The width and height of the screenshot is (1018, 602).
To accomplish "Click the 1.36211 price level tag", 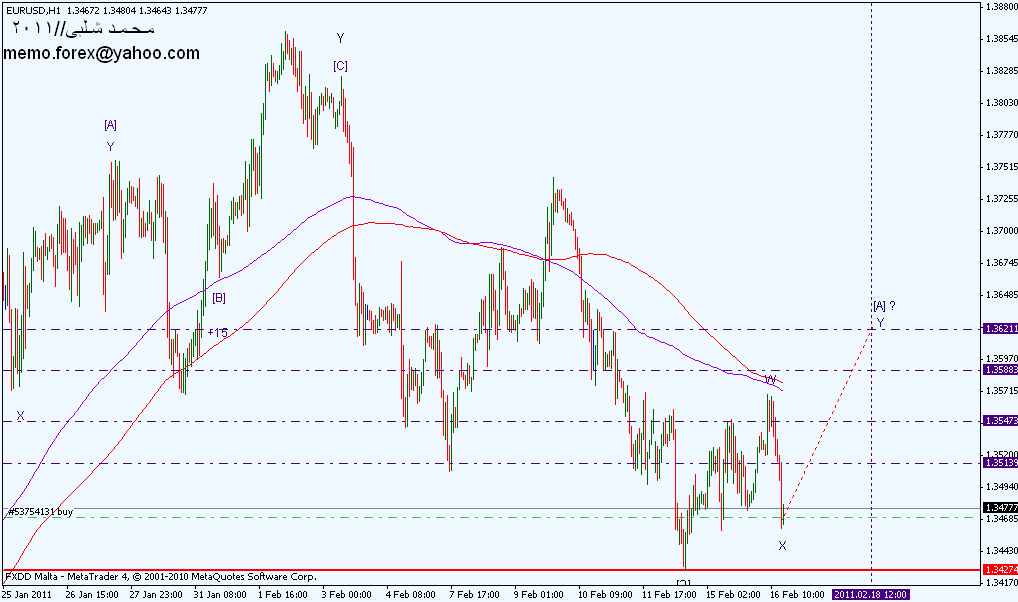I will (999, 328).
